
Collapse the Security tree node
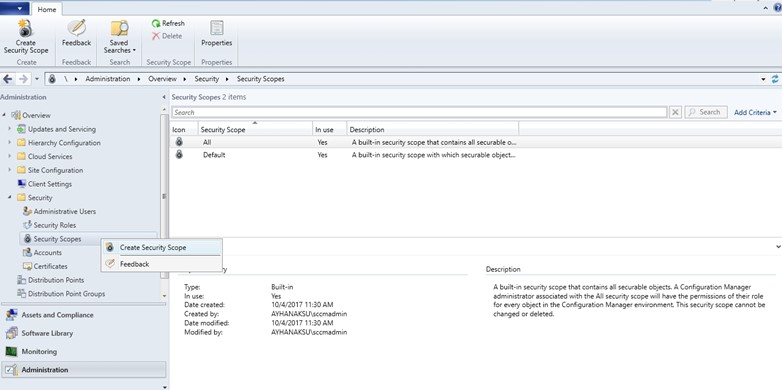[x=9, y=197]
